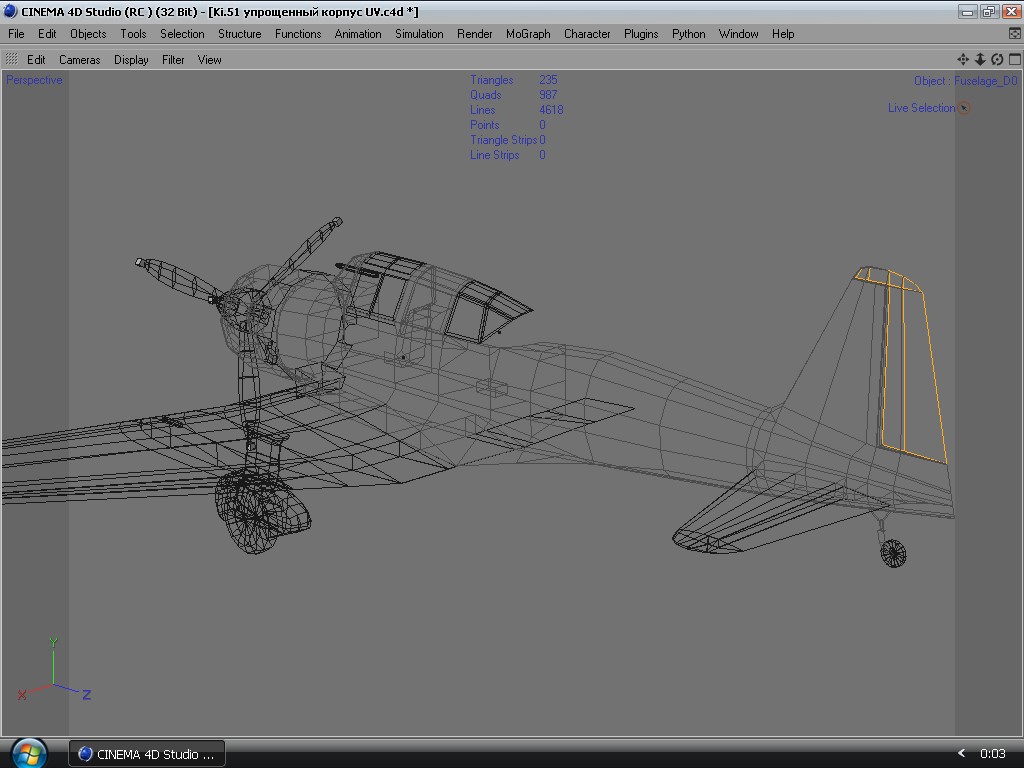The height and width of the screenshot is (768, 1024).
Task: Click the viewport move camera icon
Action: point(963,60)
